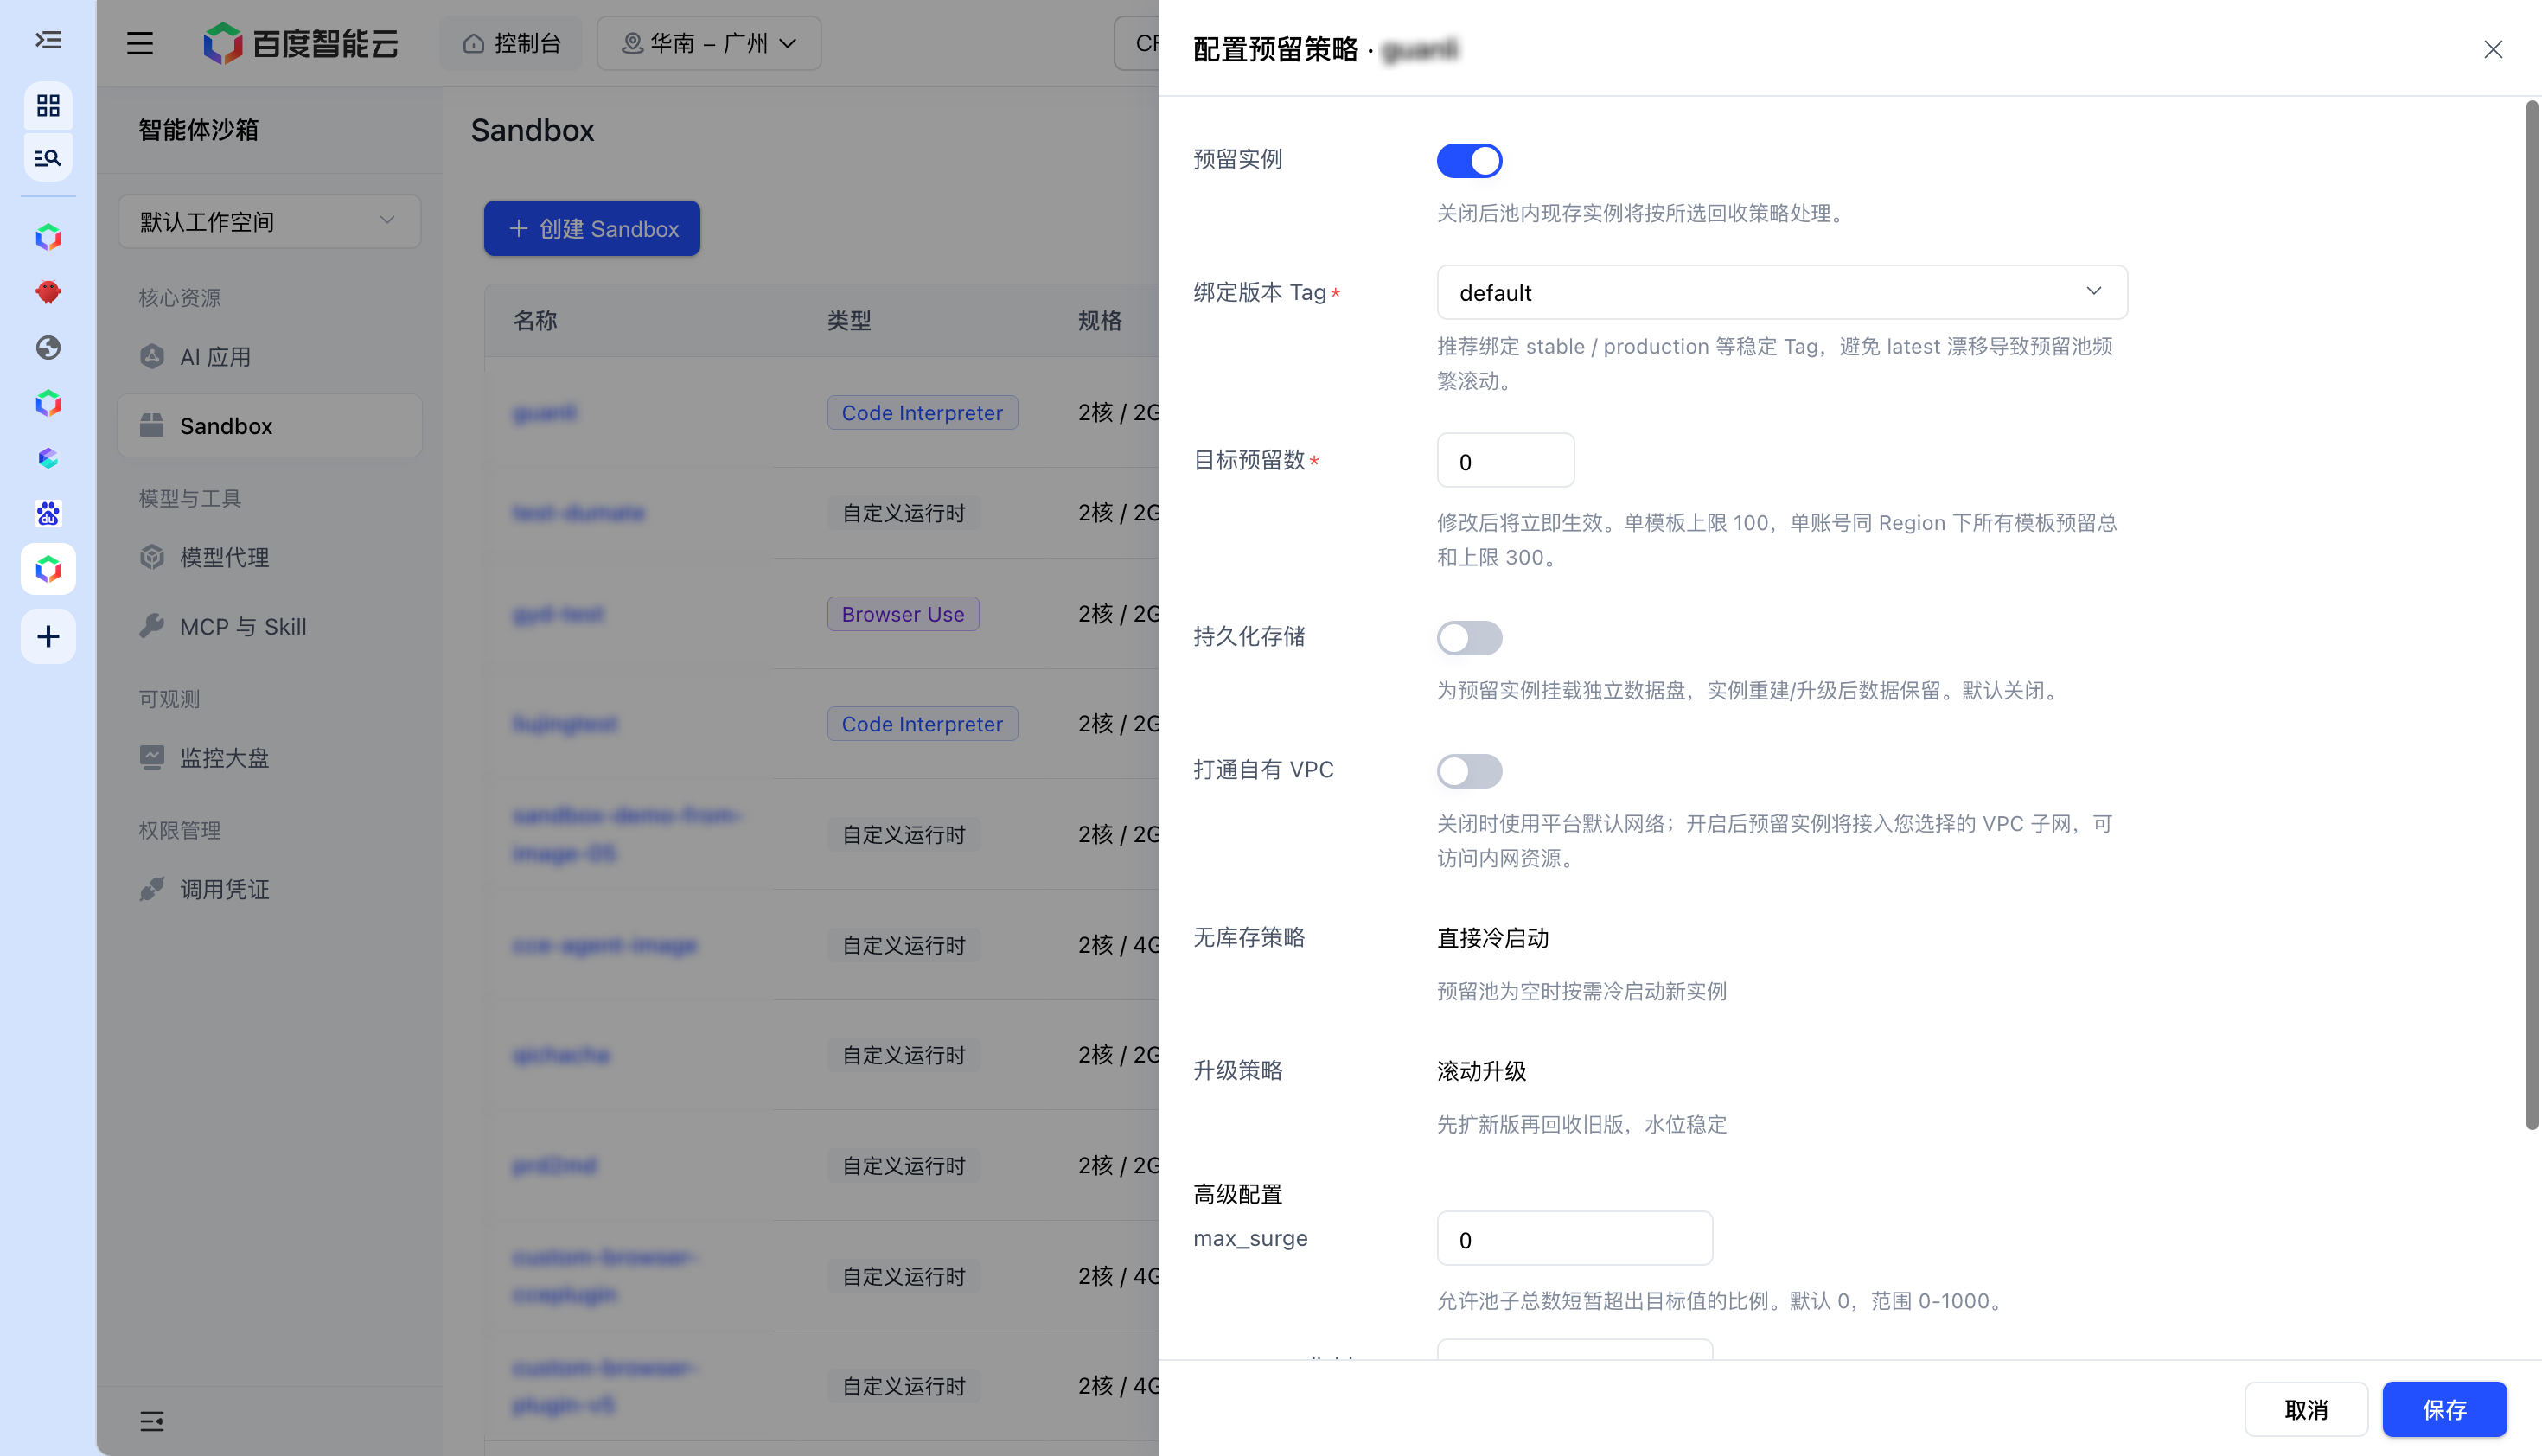
Task: Click the 保存 button
Action: [x=2444, y=1409]
